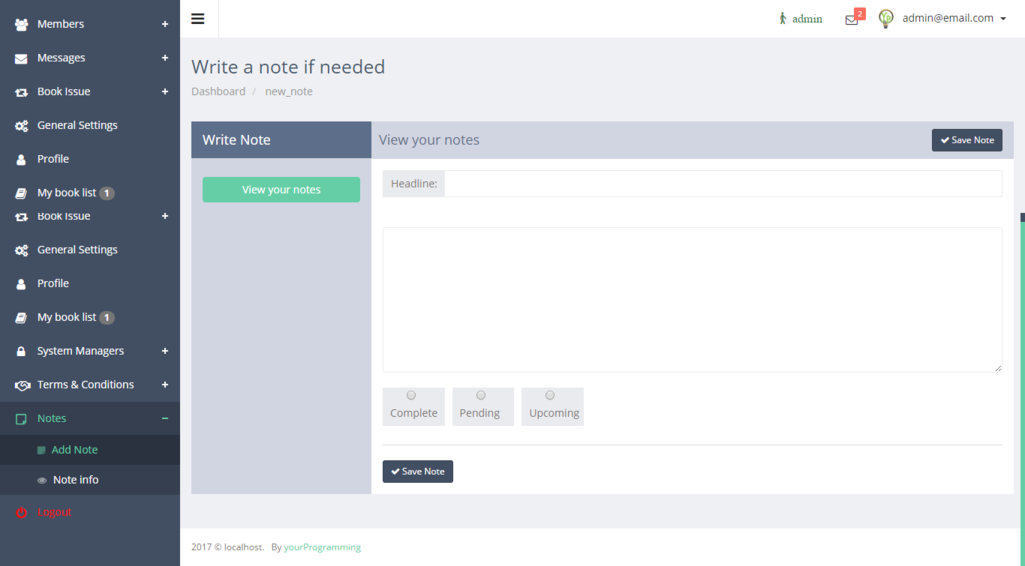Viewport: 1025px width, 566px height.
Task: Collapse the Notes section using minus sign
Action: (165, 418)
